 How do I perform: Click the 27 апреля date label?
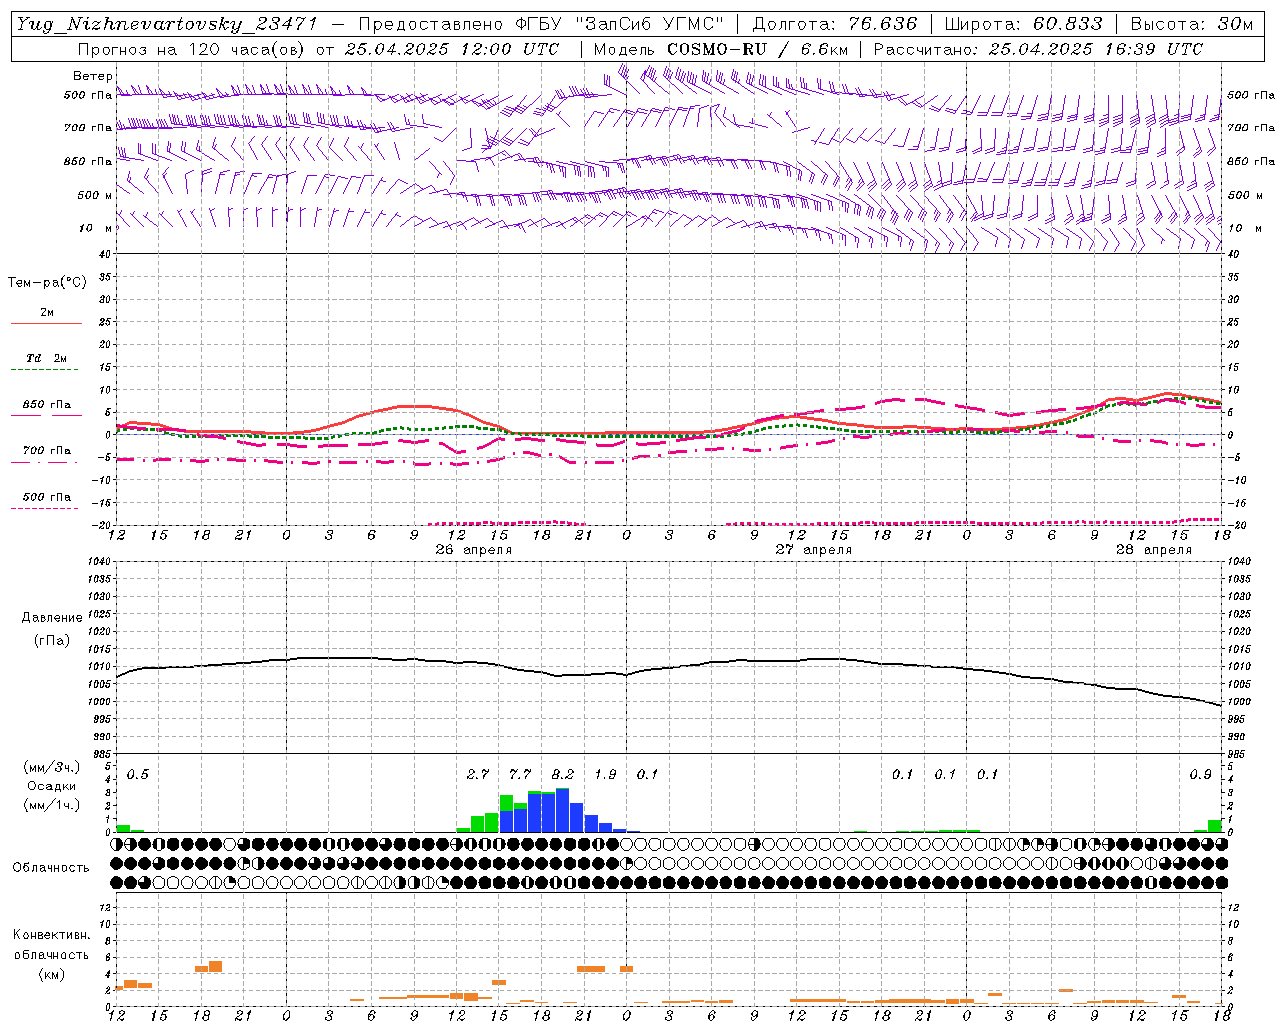(813, 550)
